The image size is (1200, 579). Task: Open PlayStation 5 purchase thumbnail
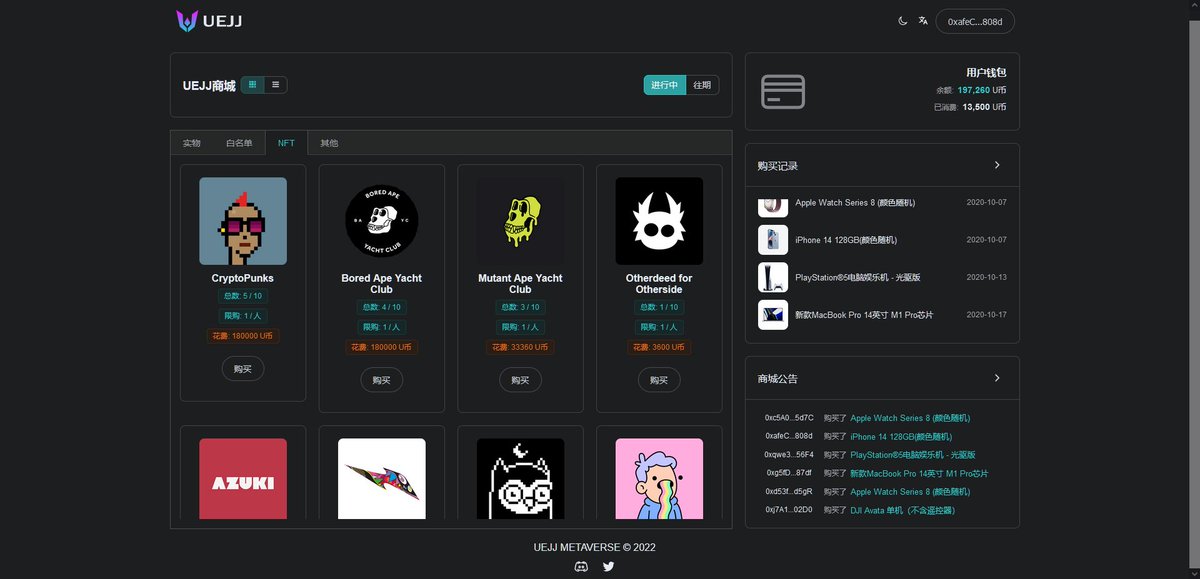click(x=773, y=277)
